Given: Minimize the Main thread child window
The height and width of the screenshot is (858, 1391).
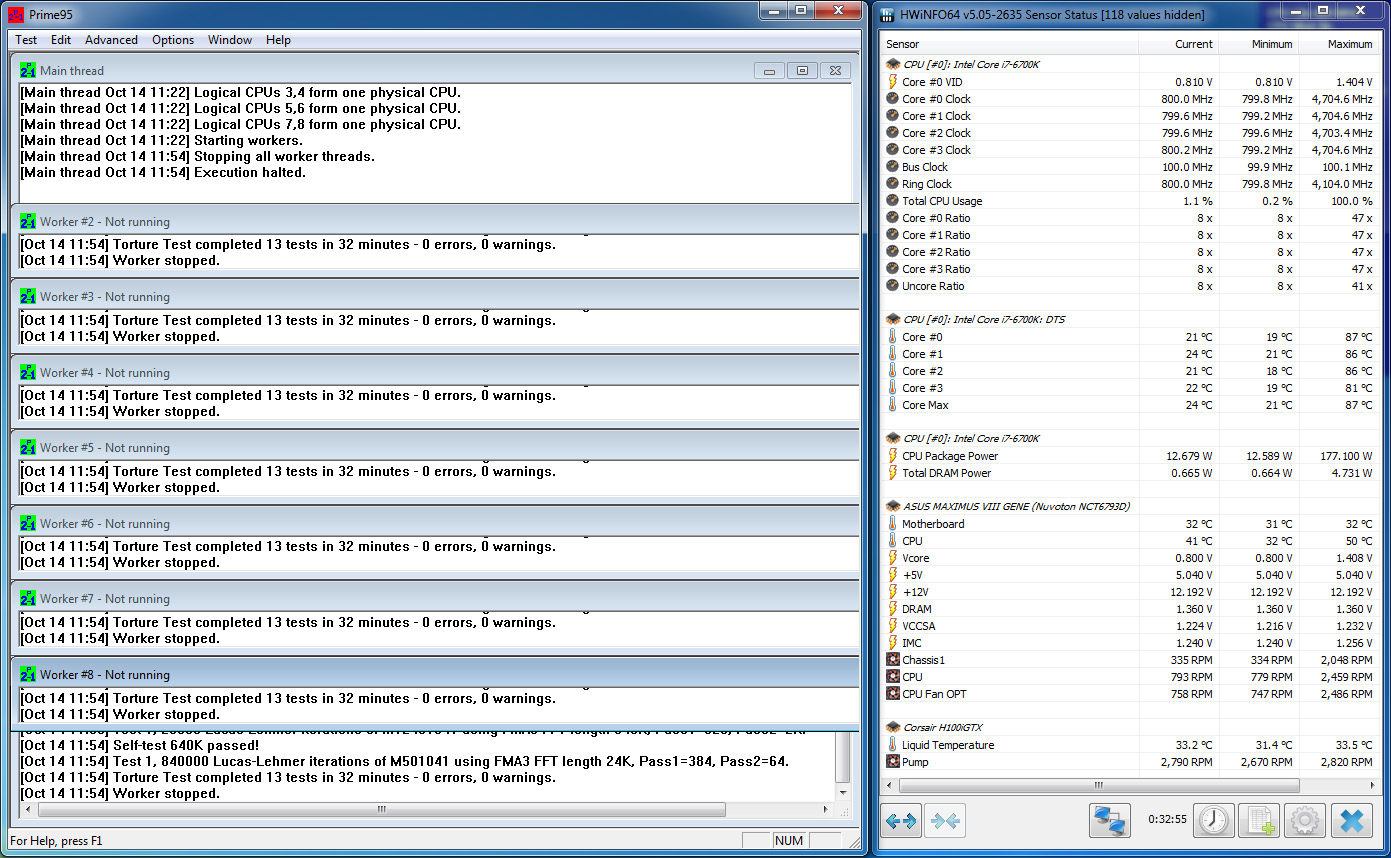Looking at the screenshot, I should click(x=768, y=71).
